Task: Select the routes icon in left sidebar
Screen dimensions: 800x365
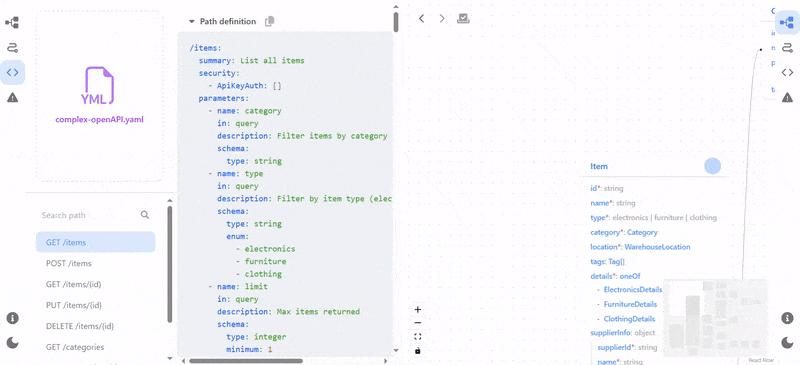Action: click(x=12, y=47)
